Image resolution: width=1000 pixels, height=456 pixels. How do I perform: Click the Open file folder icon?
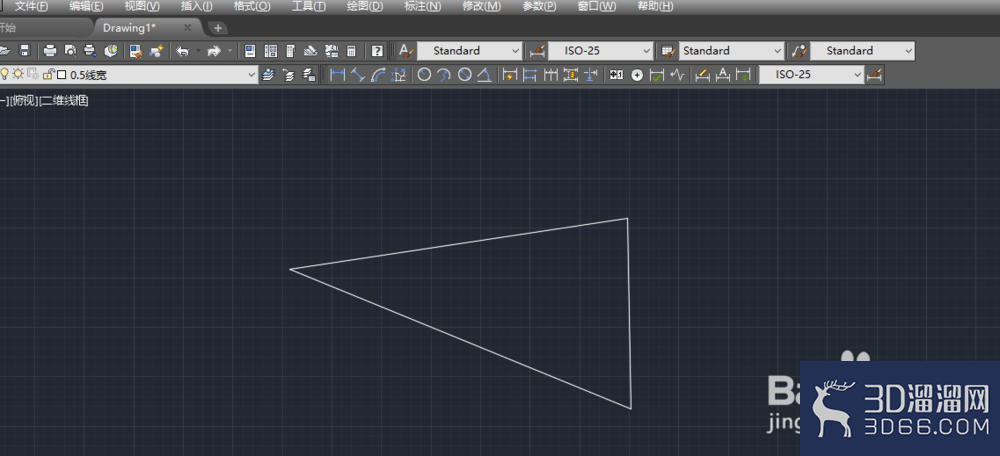tap(3, 50)
